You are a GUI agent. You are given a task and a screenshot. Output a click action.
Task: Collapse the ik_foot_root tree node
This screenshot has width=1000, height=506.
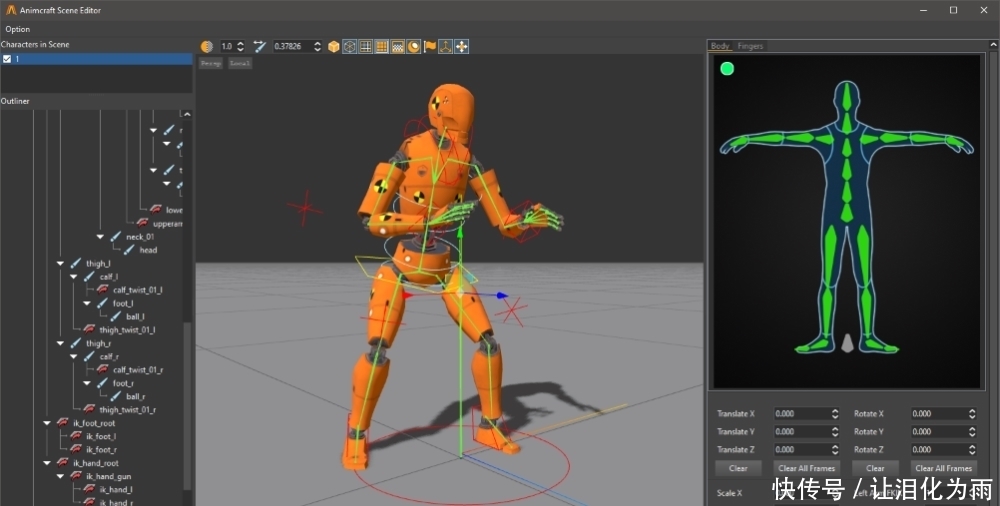(46, 423)
